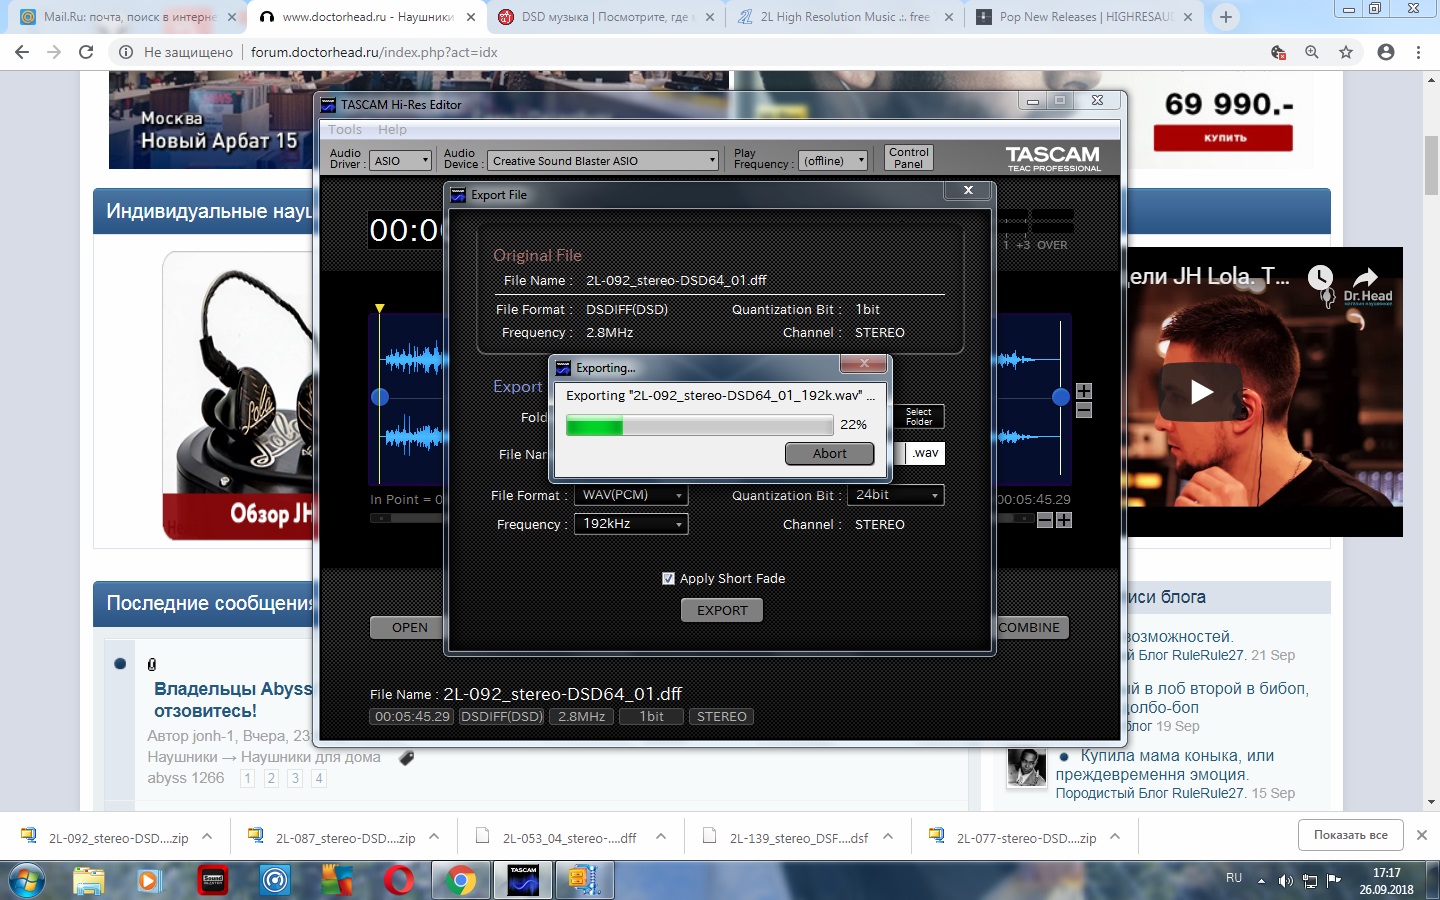Abort the export in progress
The width and height of the screenshot is (1440, 900).
tap(829, 454)
